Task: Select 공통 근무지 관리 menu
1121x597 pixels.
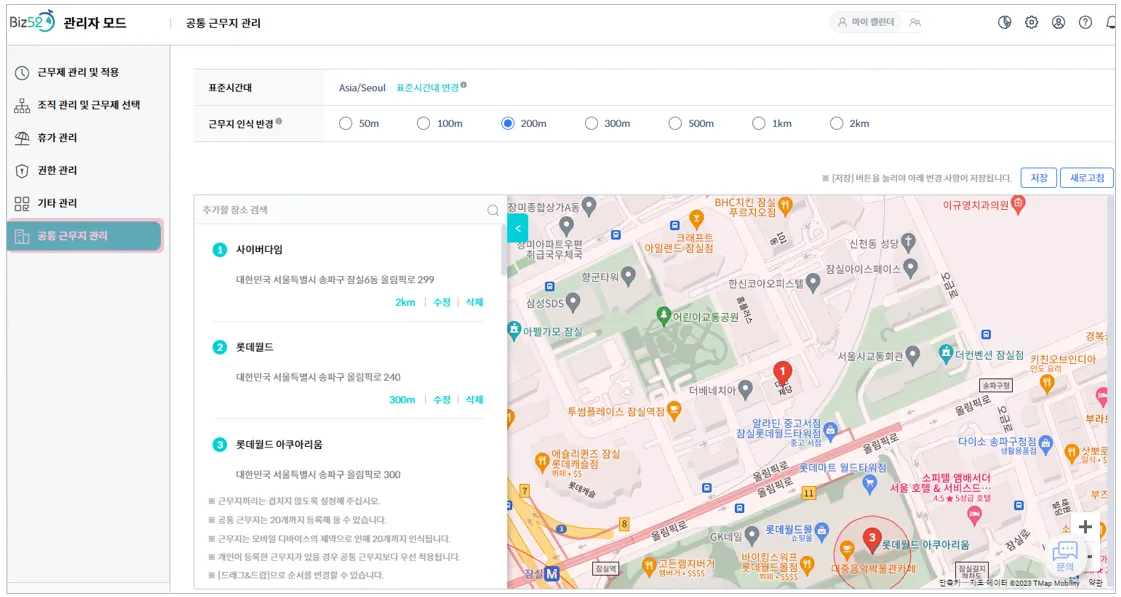Action: coord(84,236)
